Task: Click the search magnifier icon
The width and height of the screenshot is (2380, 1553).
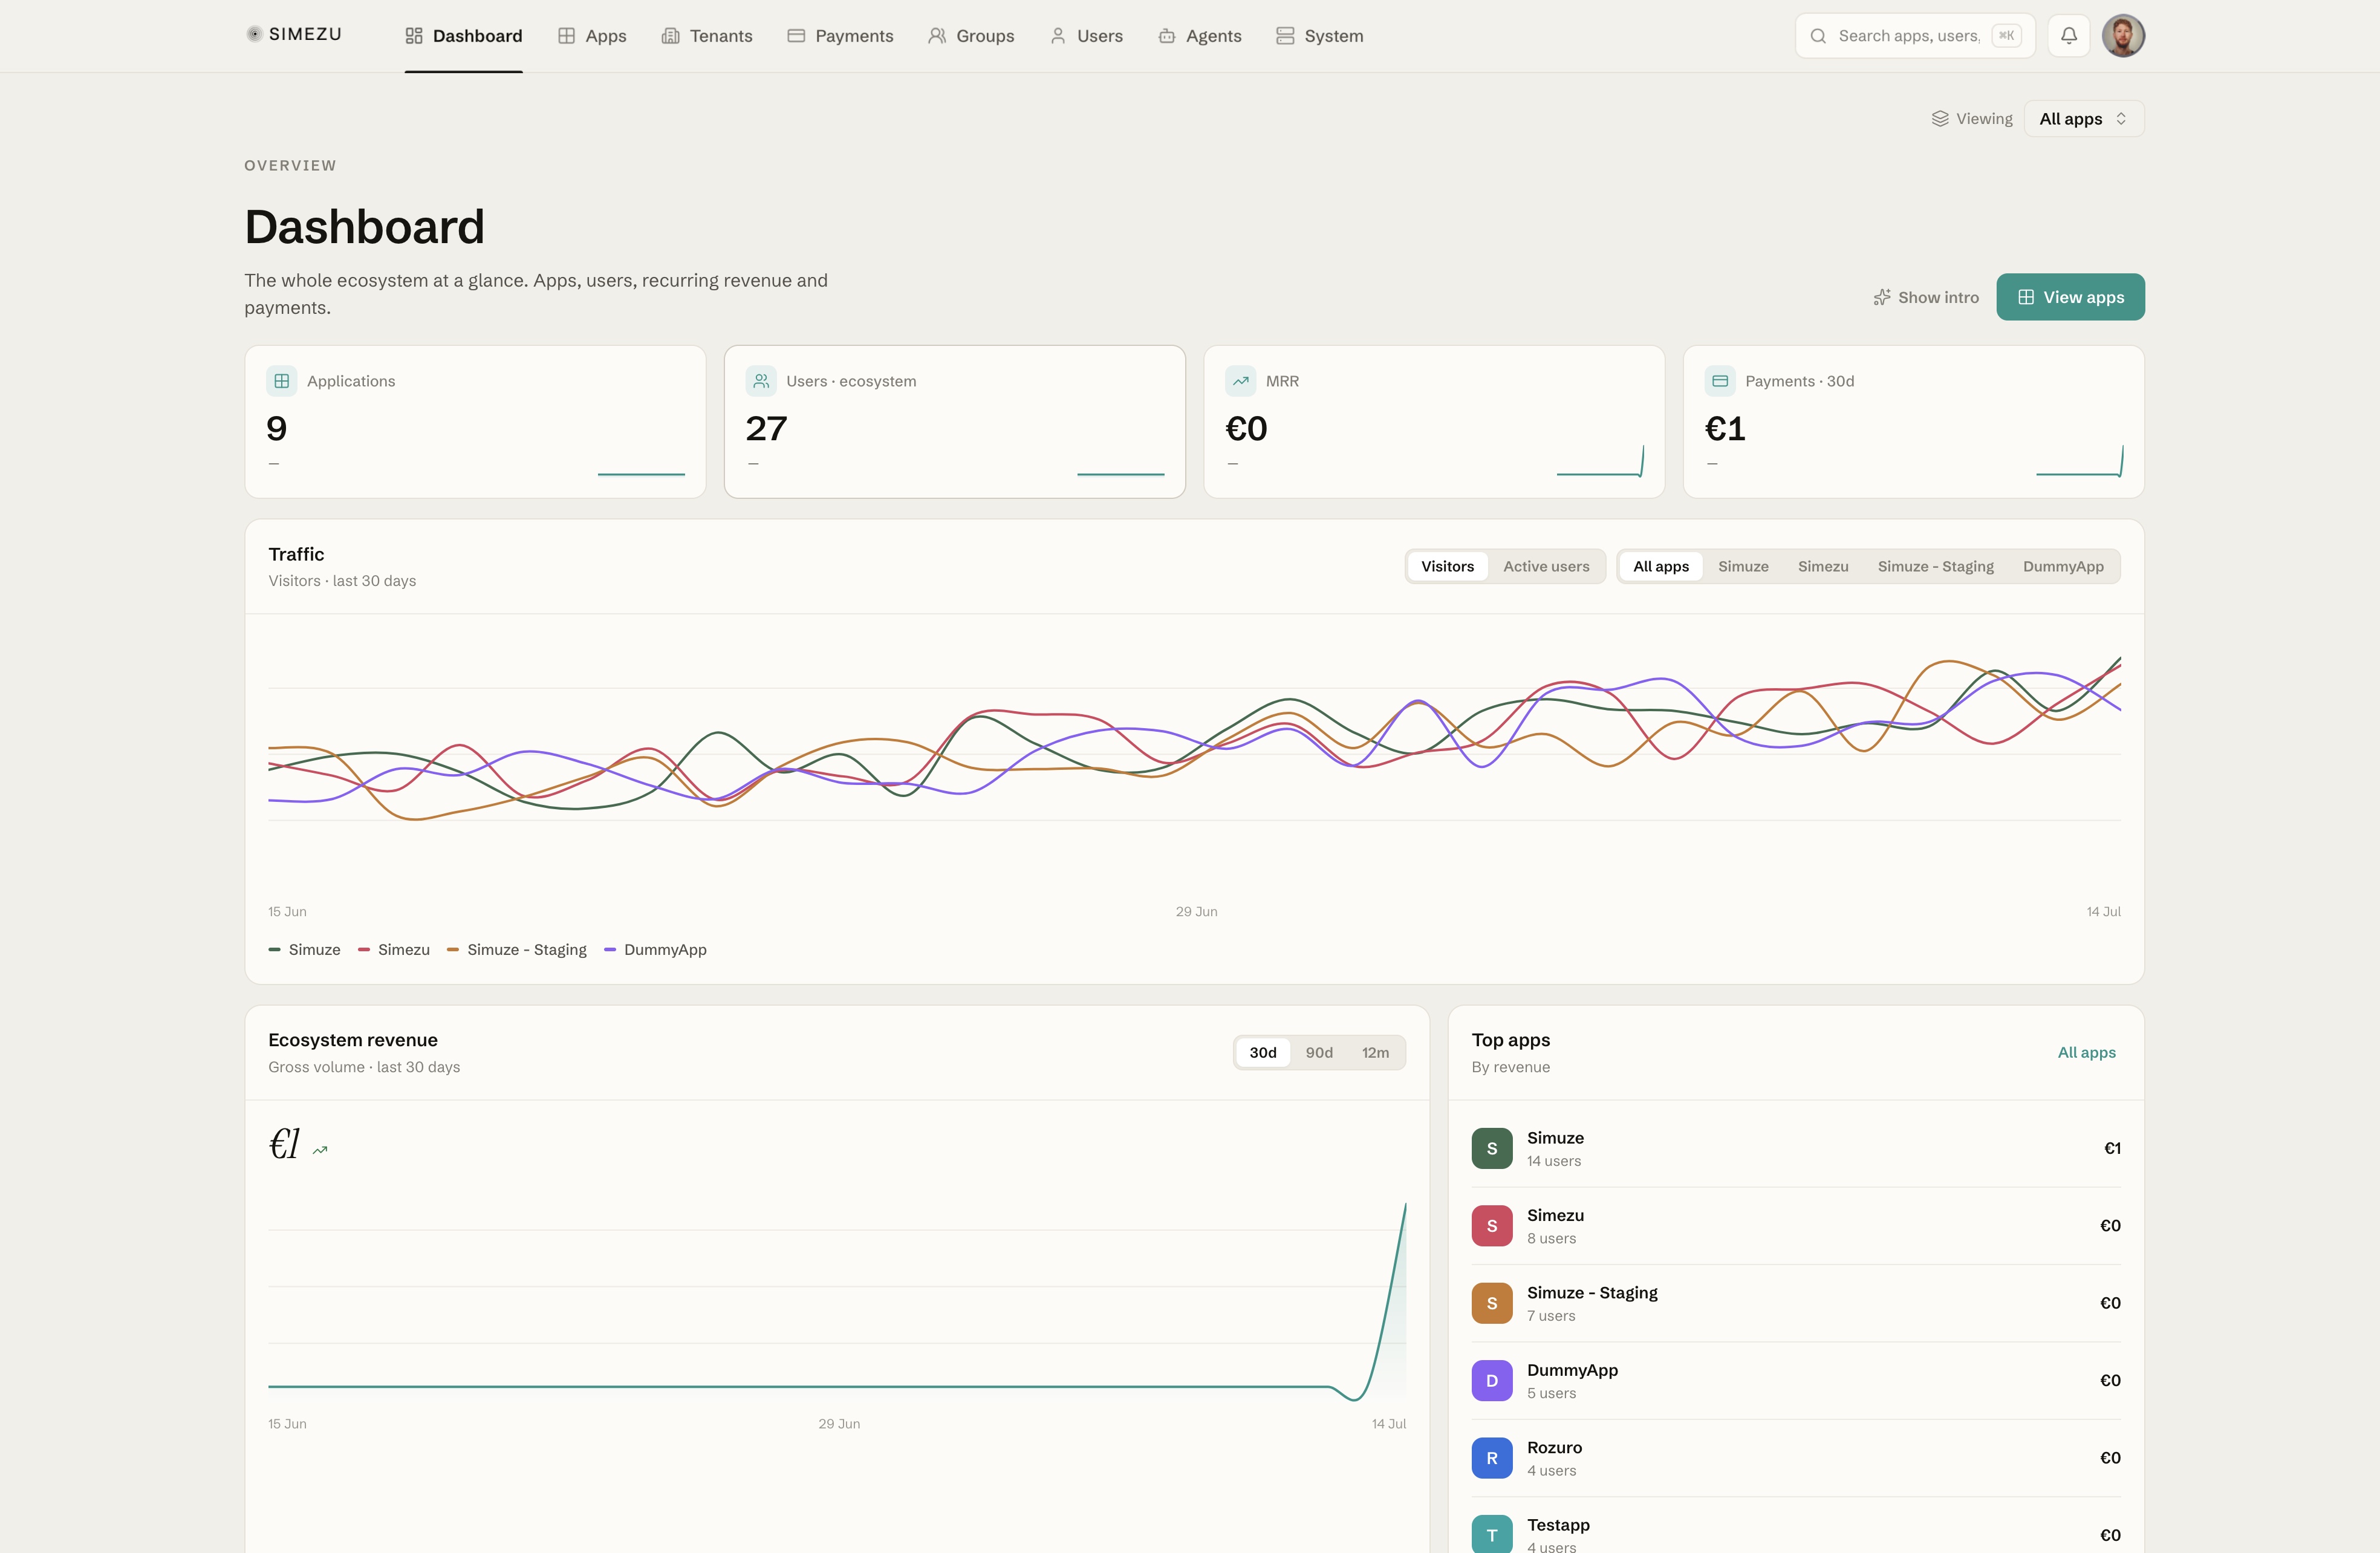Action: (1819, 36)
